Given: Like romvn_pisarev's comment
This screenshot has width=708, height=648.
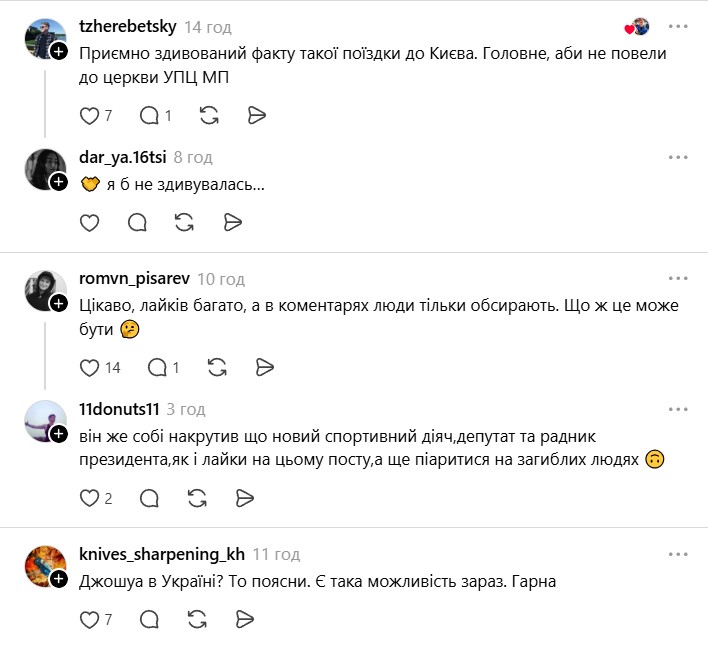Looking at the screenshot, I should coord(89,367).
